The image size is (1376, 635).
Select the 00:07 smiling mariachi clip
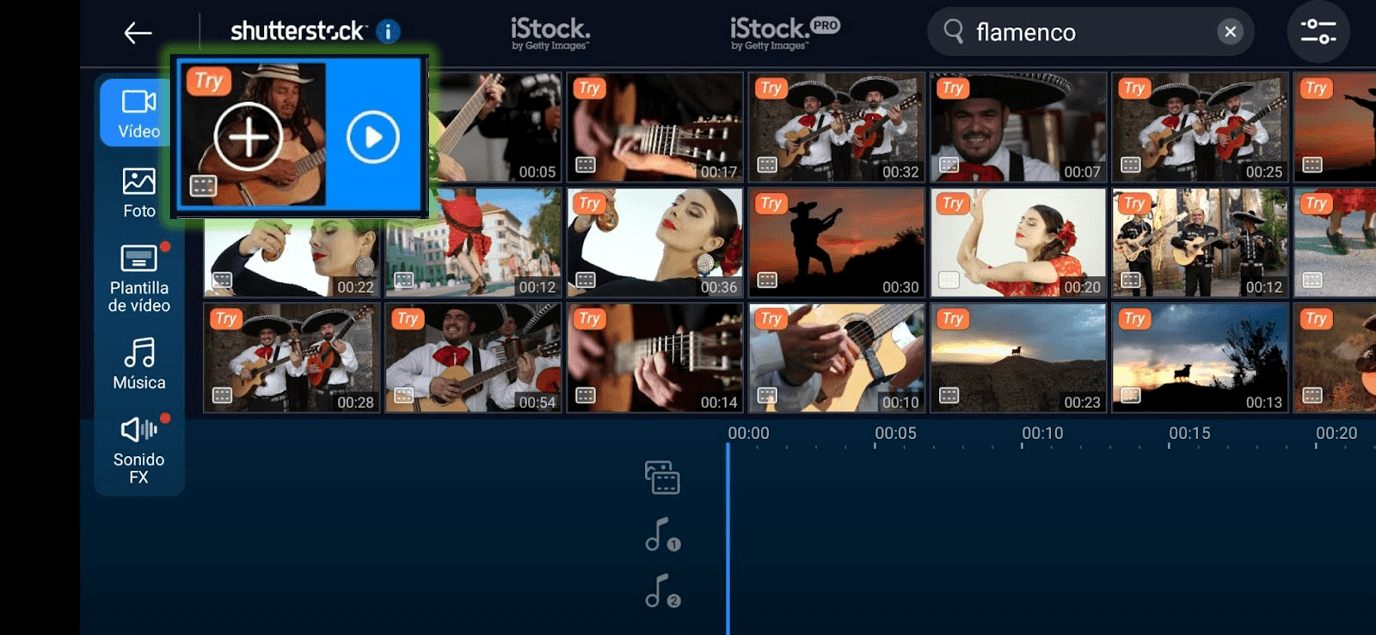(x=1018, y=127)
